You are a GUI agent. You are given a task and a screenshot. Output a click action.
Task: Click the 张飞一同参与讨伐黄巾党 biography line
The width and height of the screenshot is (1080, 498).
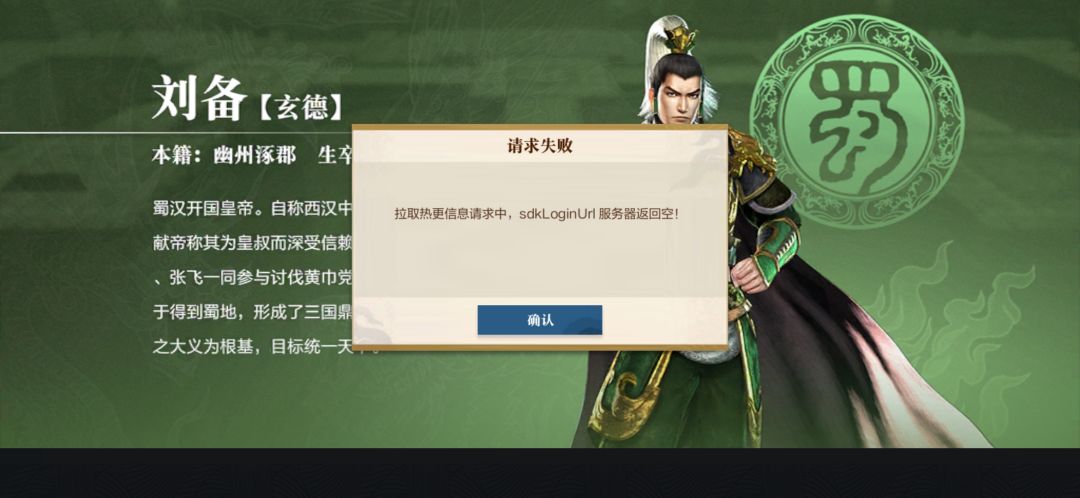click(252, 277)
